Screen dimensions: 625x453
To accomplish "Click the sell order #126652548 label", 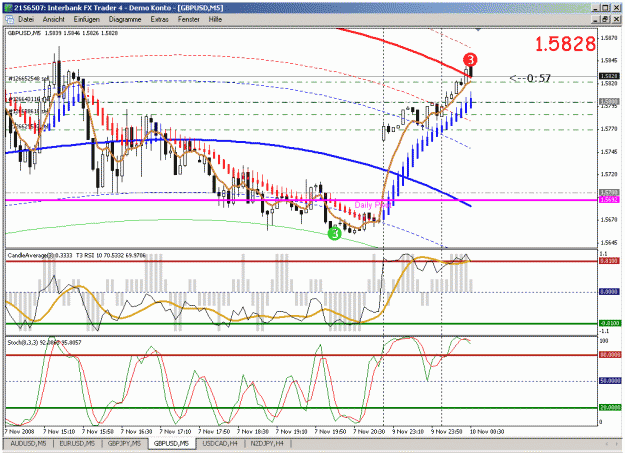I will (29, 79).
